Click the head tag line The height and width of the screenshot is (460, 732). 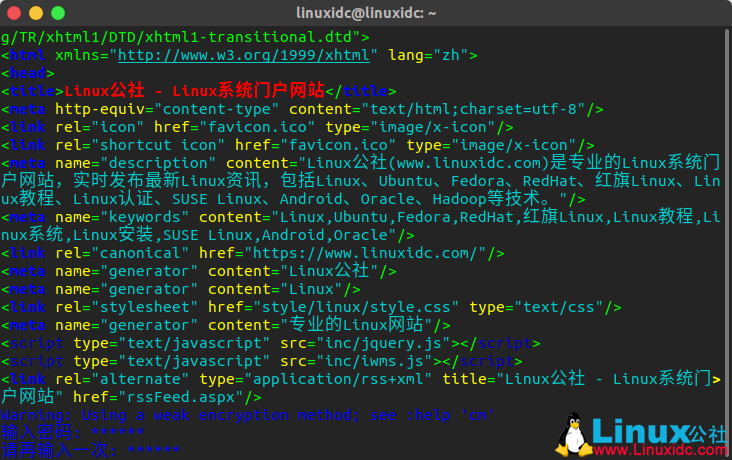pyautogui.click(x=28, y=73)
